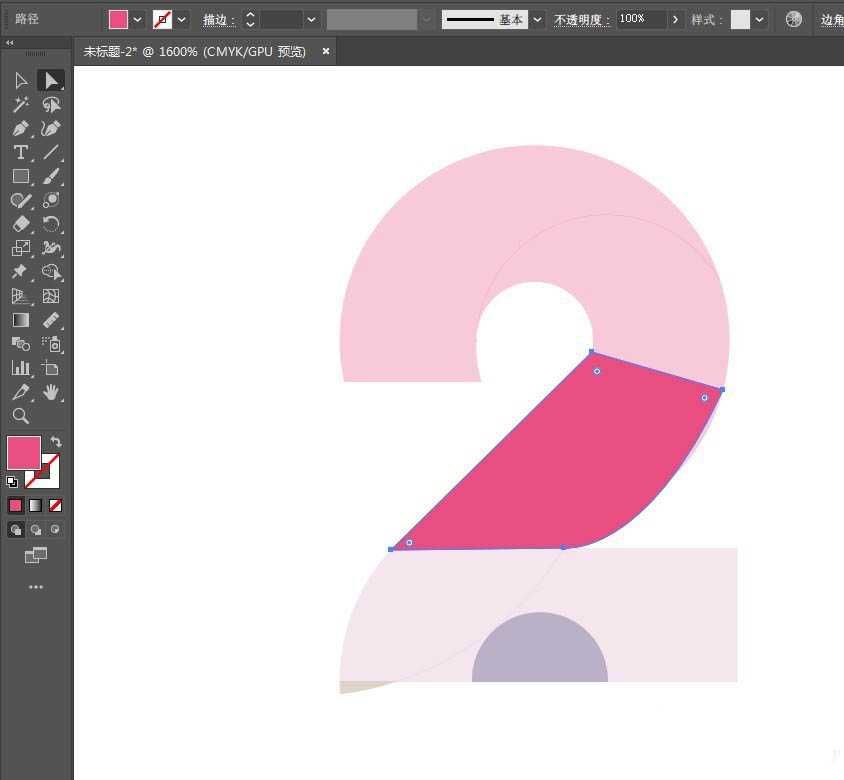Switch paint mode to Gradient
844x780 pixels.
tap(35, 506)
